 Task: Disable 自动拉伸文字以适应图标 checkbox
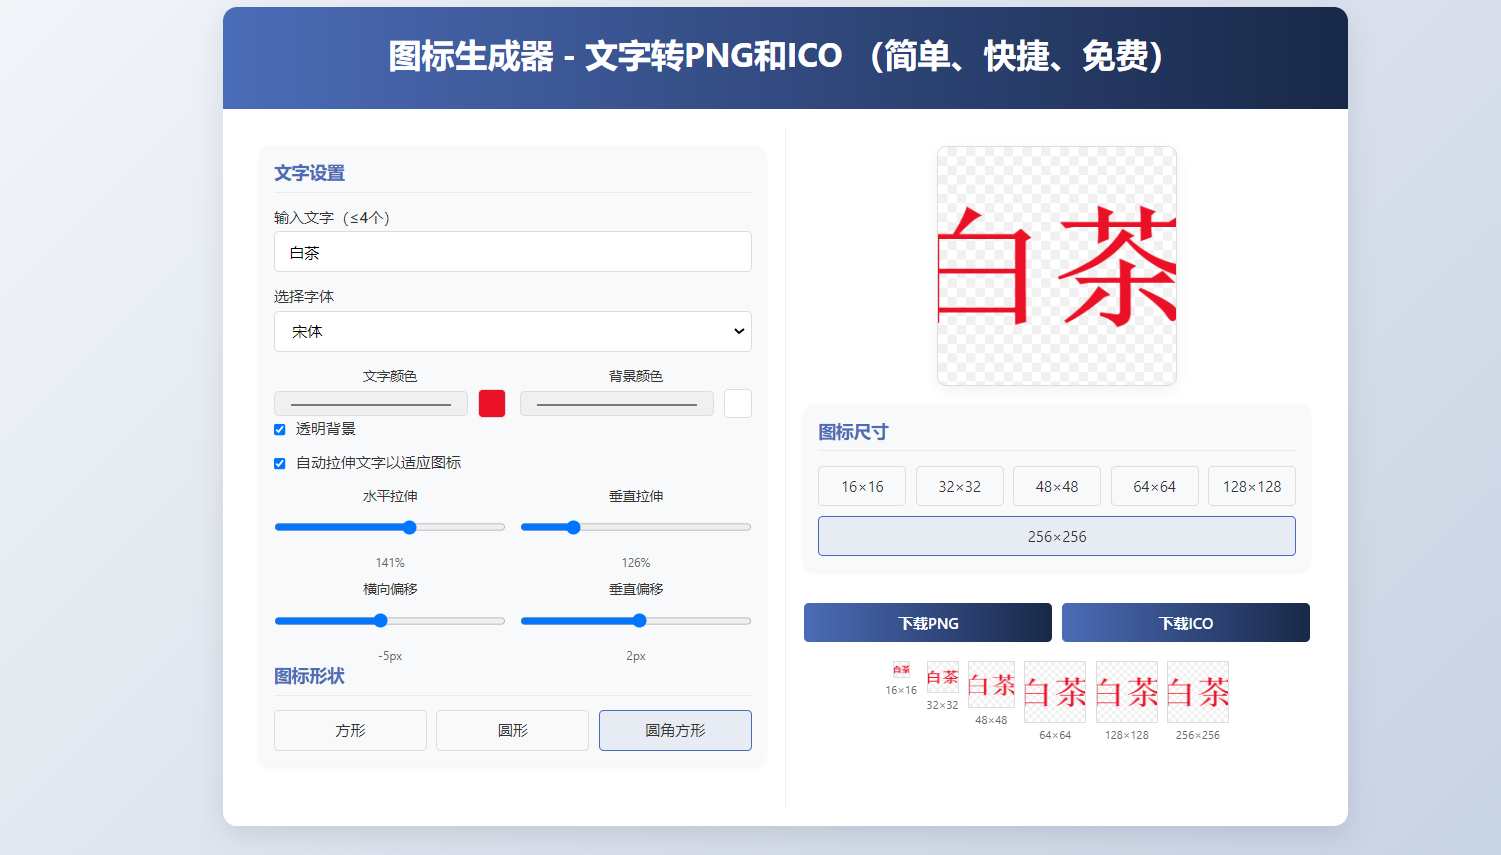280,464
